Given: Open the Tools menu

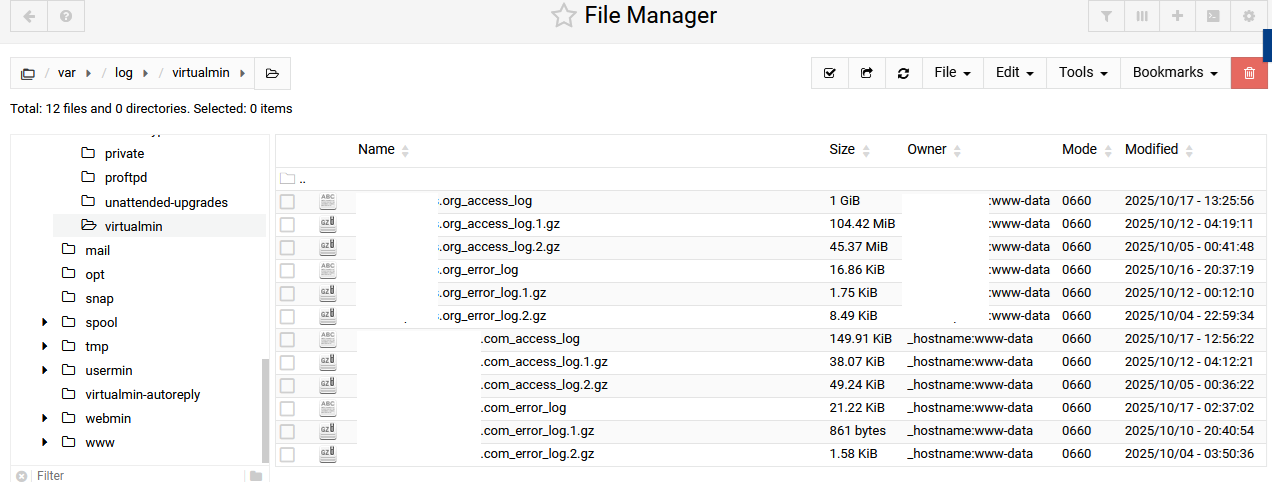Looking at the screenshot, I should (1083, 73).
